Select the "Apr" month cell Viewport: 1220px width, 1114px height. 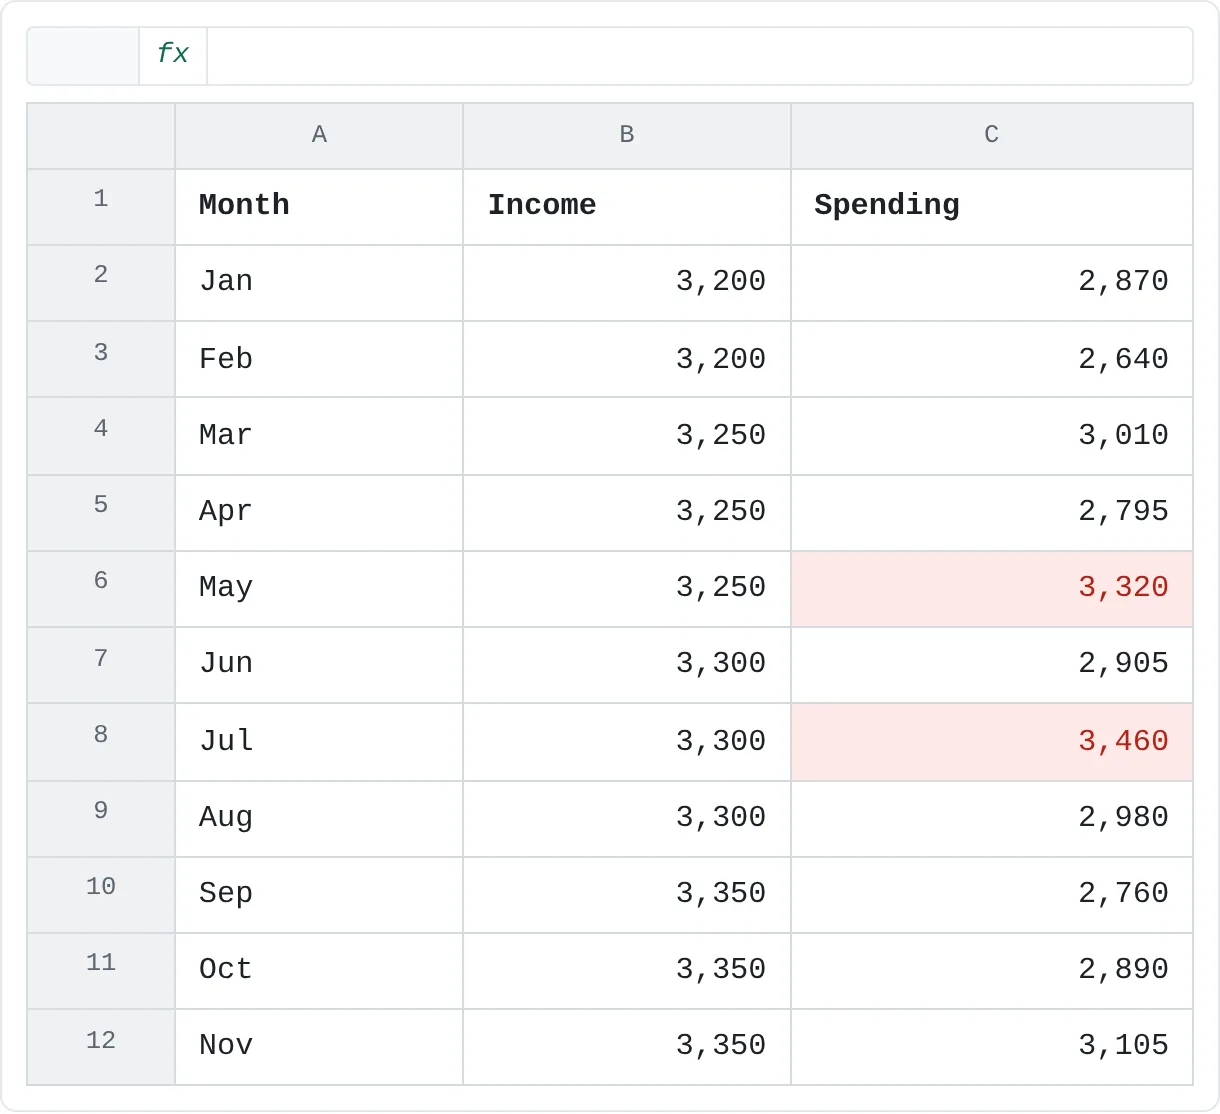click(319, 512)
